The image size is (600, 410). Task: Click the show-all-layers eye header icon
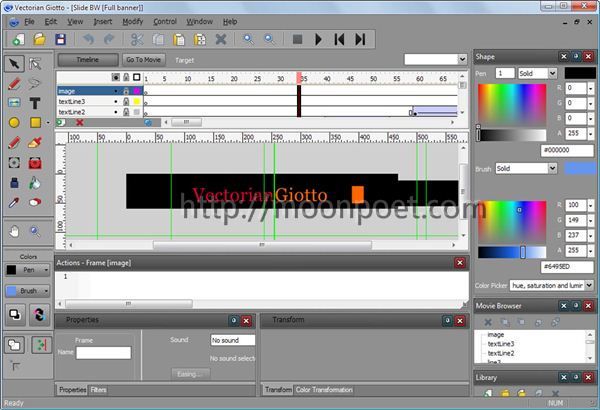click(x=116, y=77)
